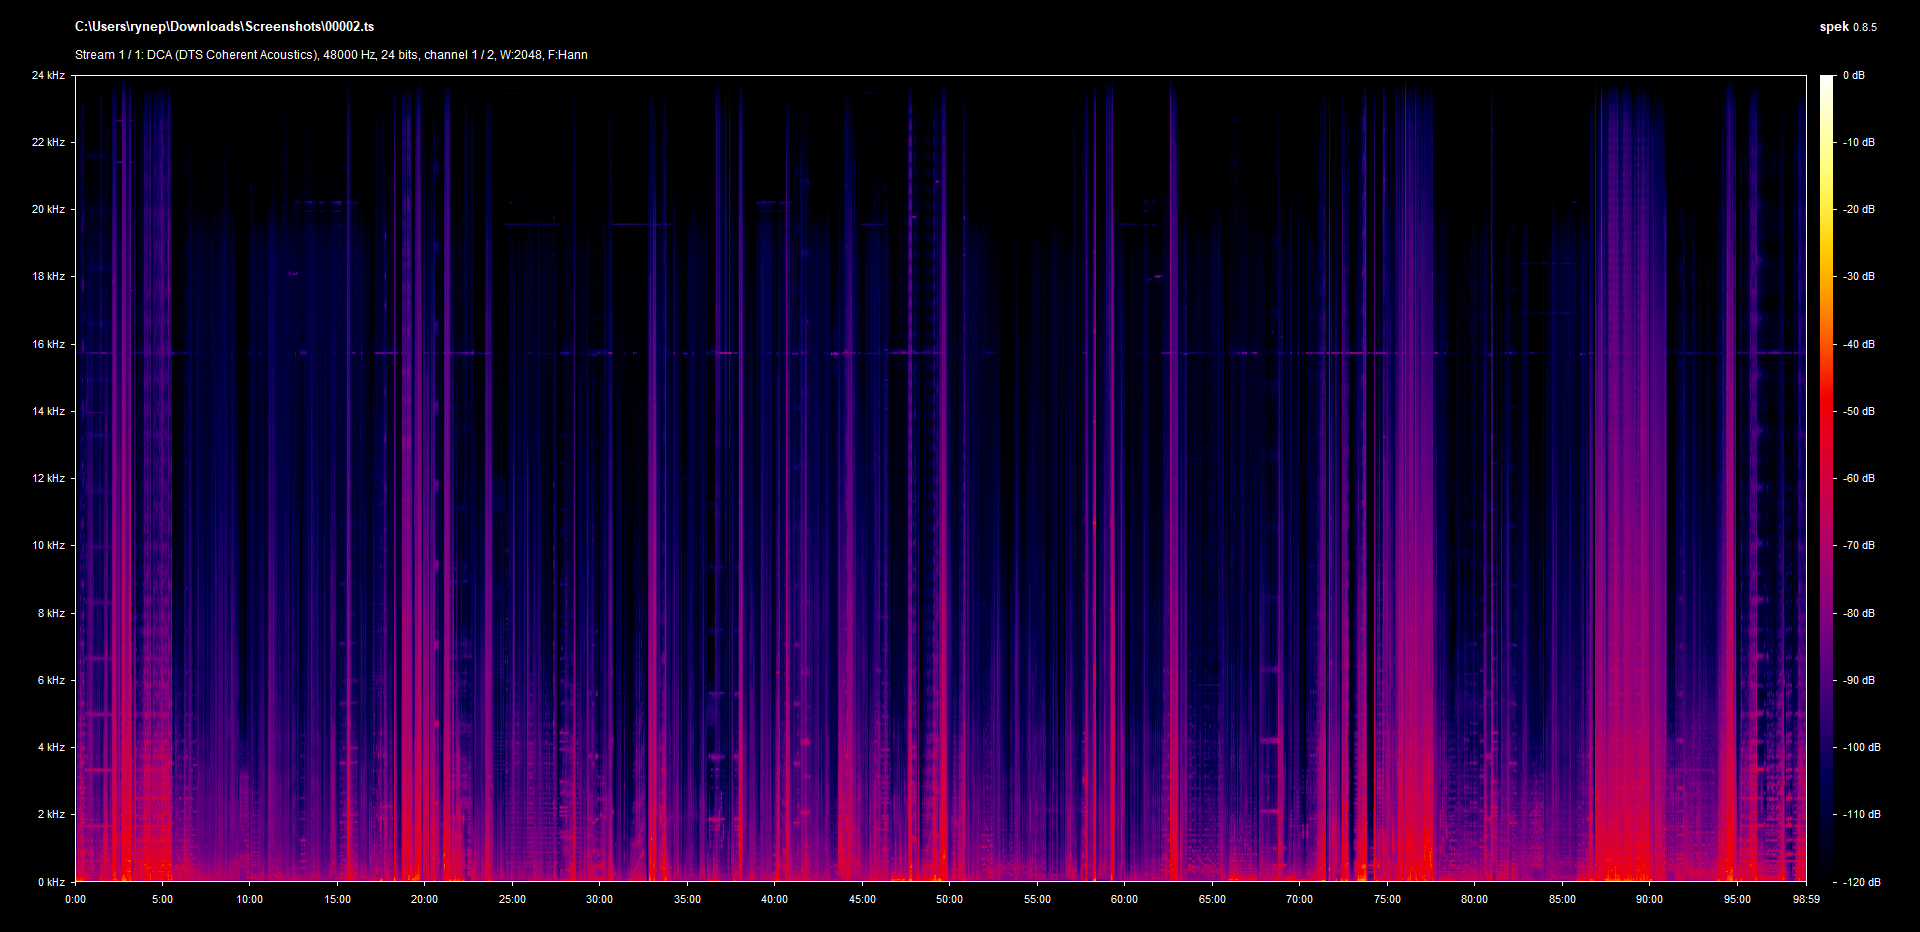Click the 16 kHz frequency axis label
1920x932 pixels.
click(48, 345)
